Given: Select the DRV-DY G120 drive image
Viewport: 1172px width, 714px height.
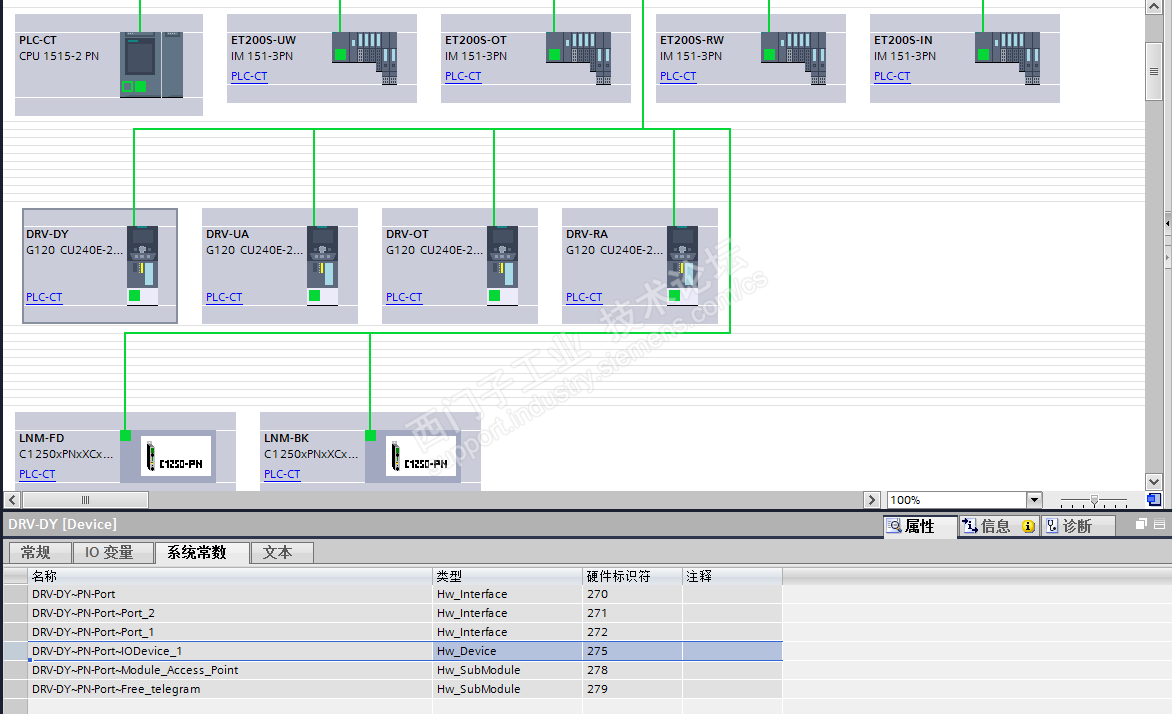Looking at the screenshot, I should [142, 265].
